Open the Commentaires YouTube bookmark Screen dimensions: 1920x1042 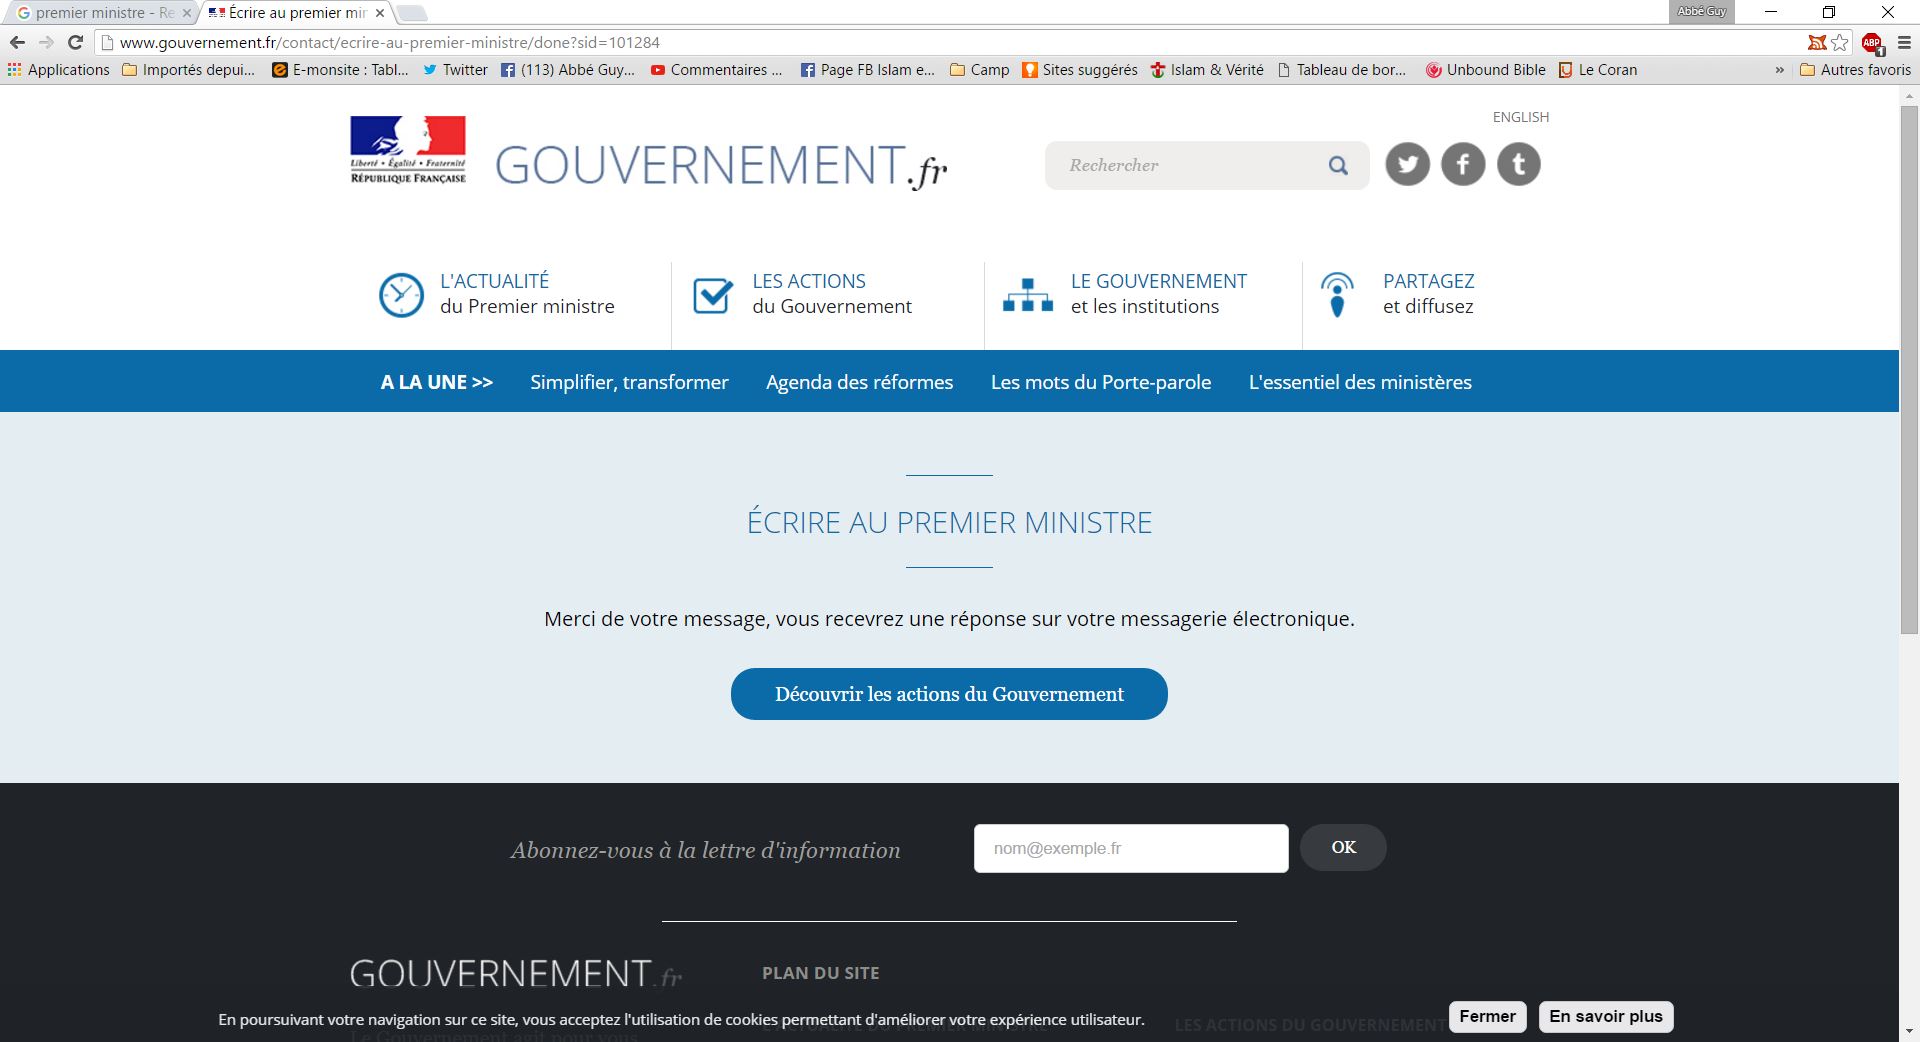[717, 70]
